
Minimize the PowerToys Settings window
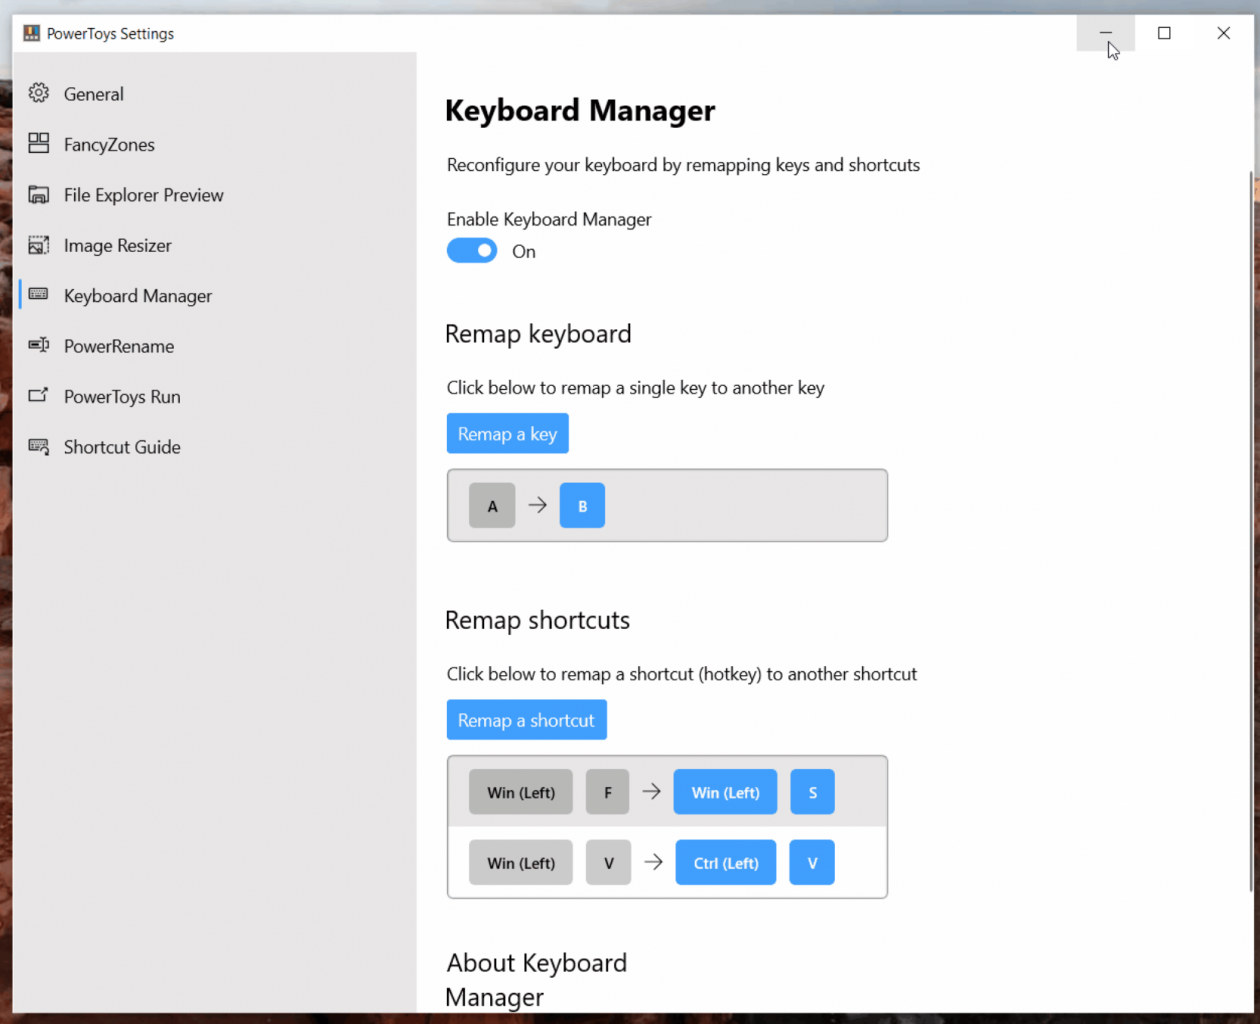point(1106,33)
